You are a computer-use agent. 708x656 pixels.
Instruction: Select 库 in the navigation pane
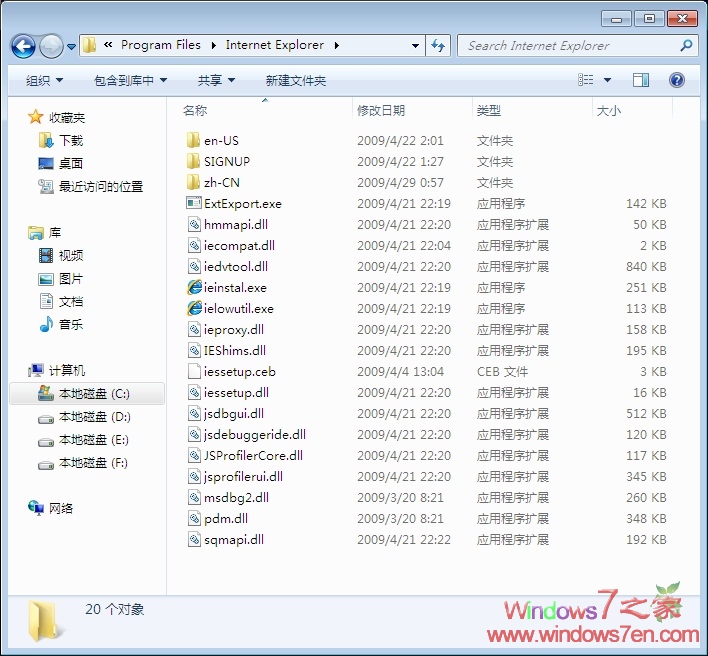(55, 233)
